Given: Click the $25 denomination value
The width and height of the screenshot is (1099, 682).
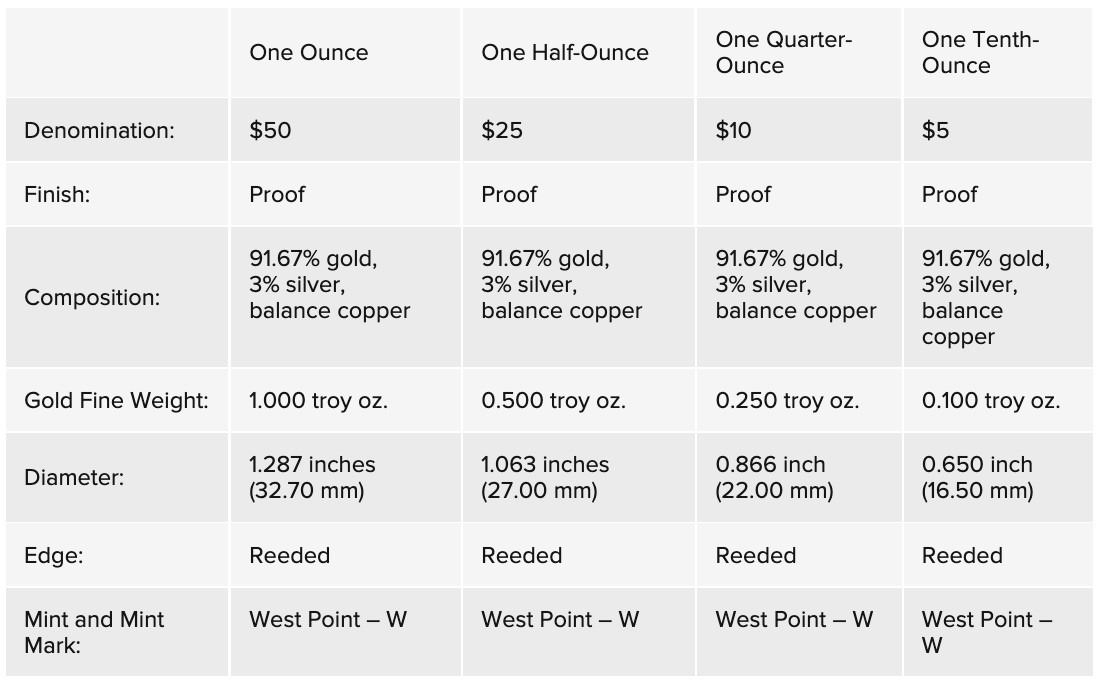Looking at the screenshot, I should 502,131.
